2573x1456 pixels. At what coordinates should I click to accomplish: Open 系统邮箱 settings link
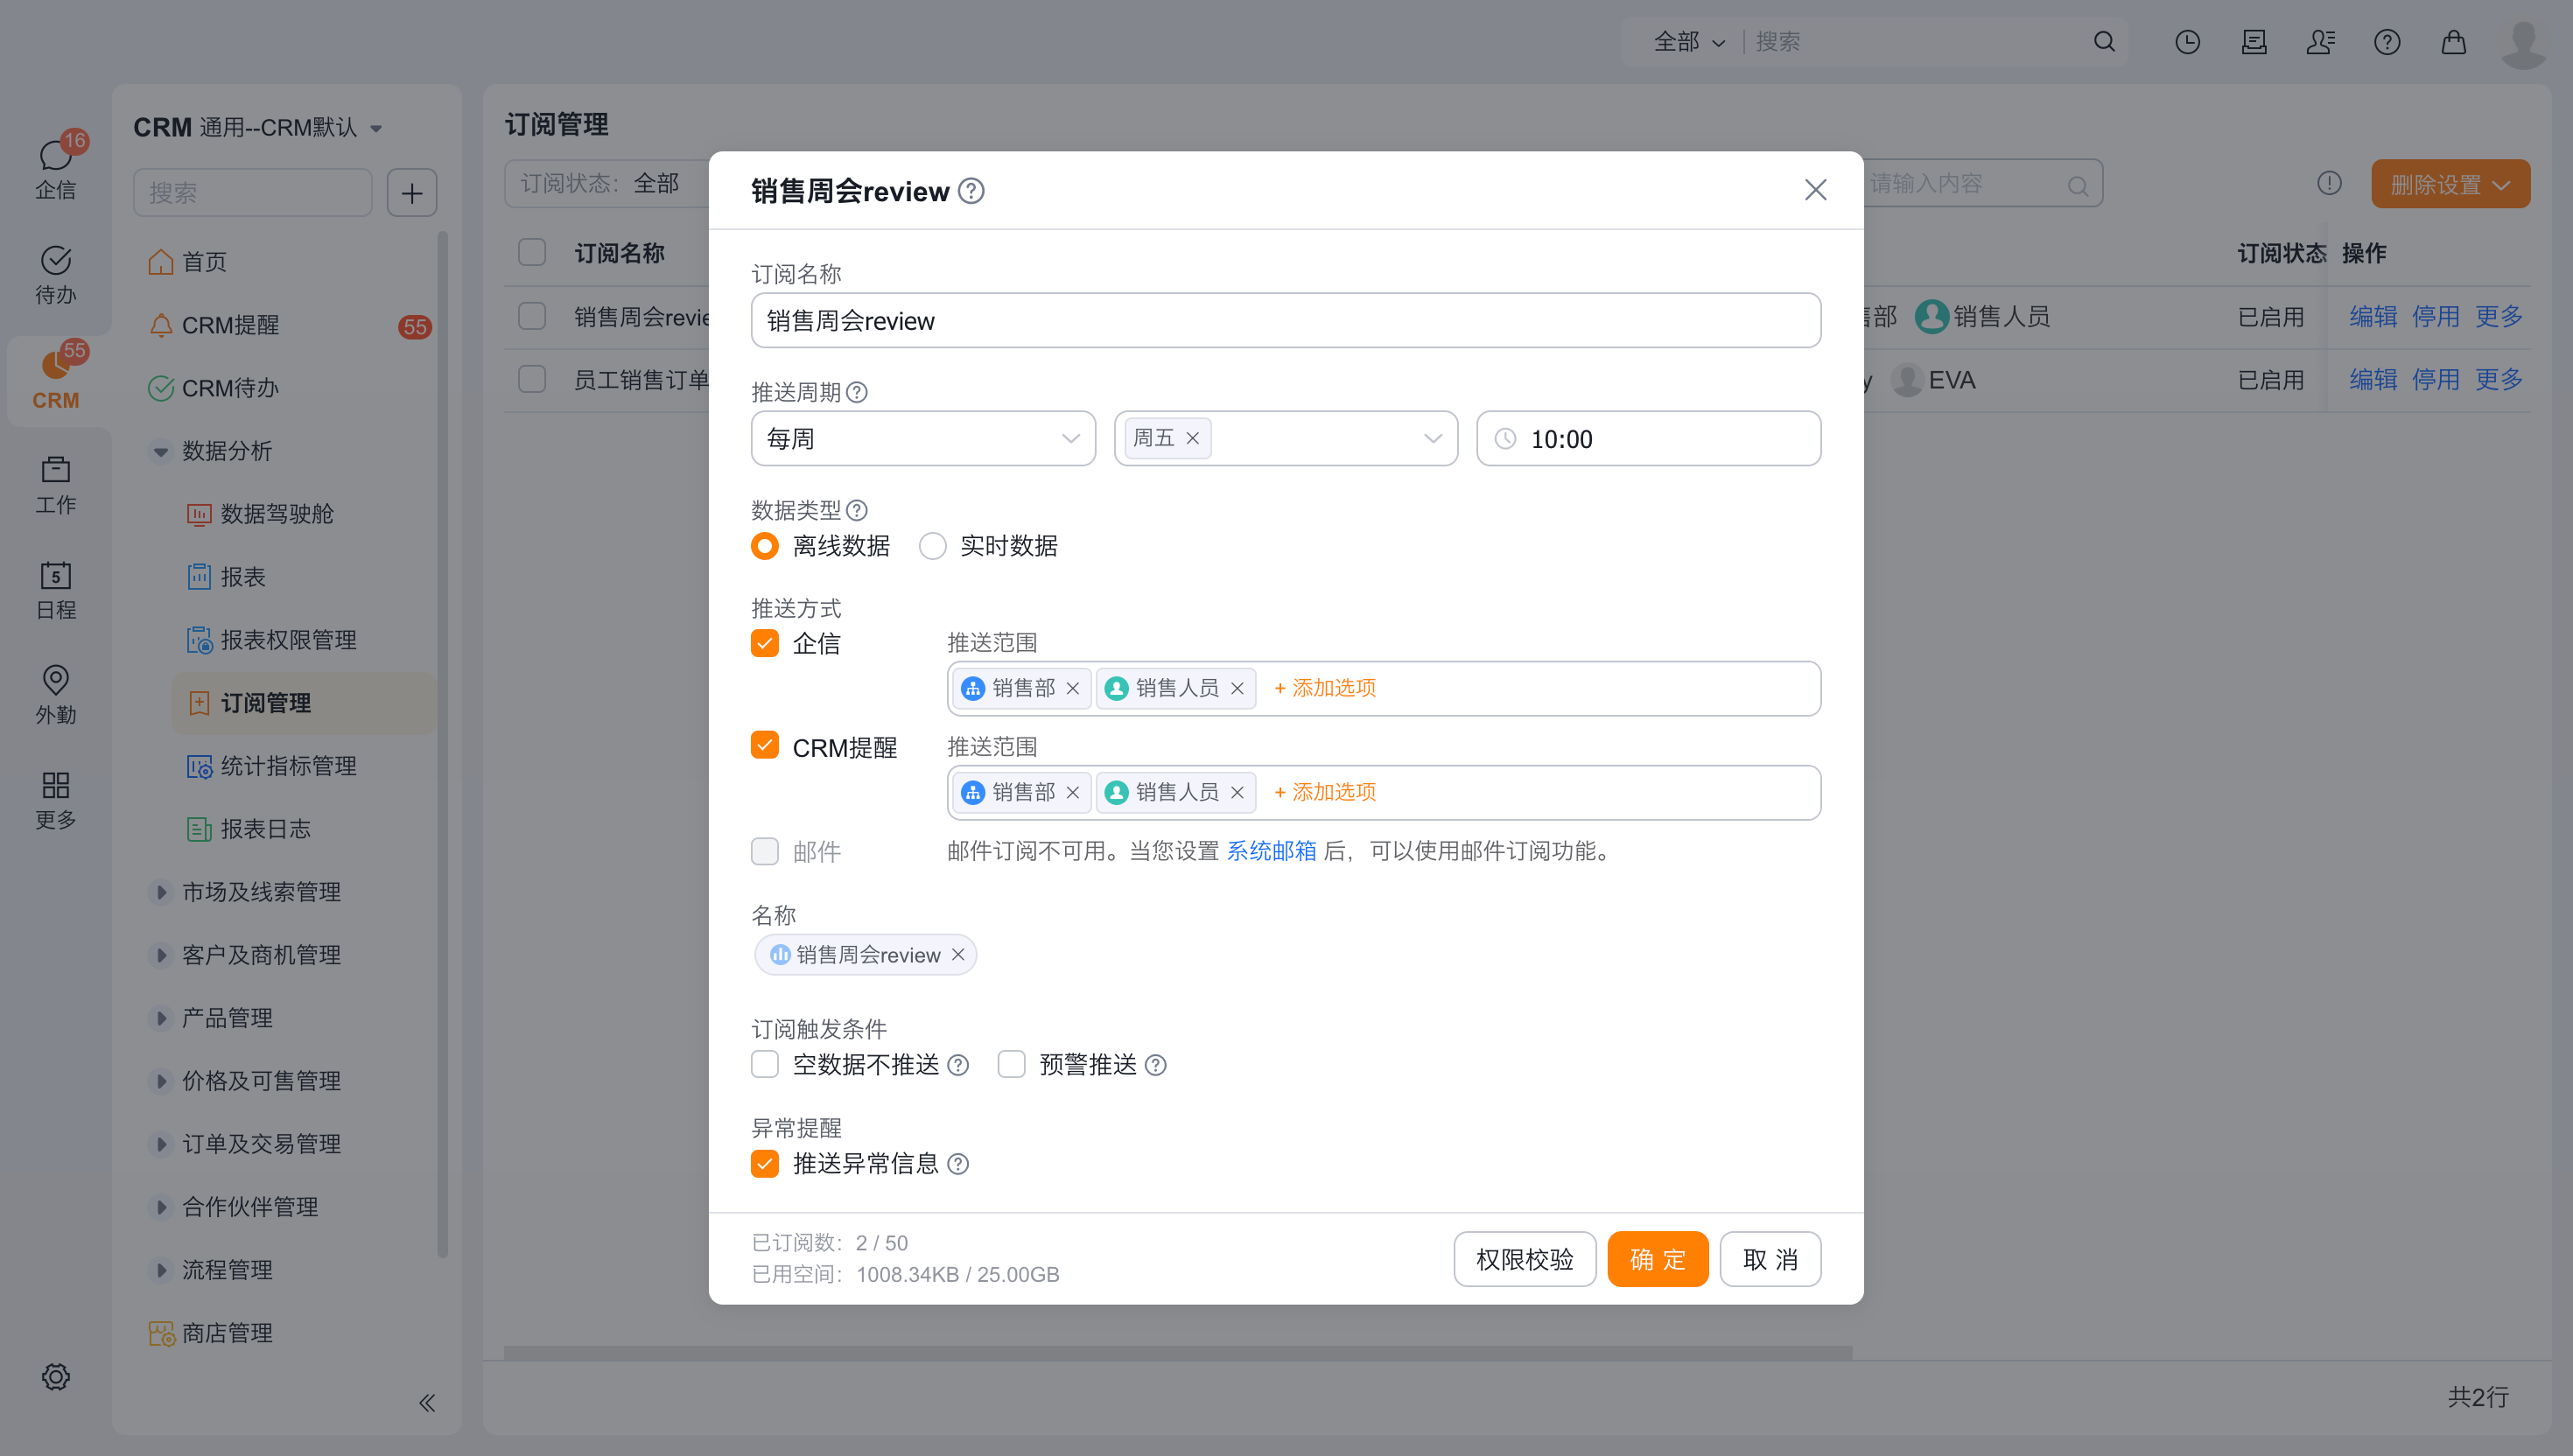point(1271,850)
